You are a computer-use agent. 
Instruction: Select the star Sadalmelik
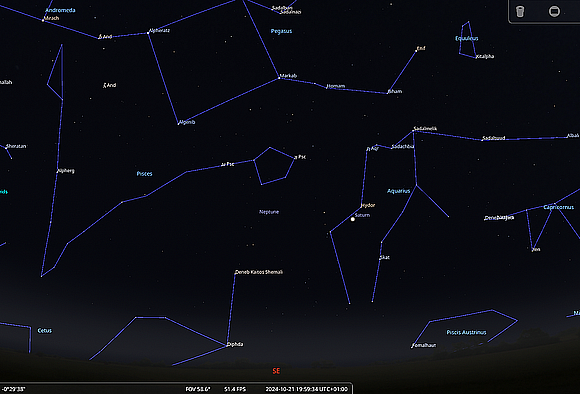click(413, 131)
